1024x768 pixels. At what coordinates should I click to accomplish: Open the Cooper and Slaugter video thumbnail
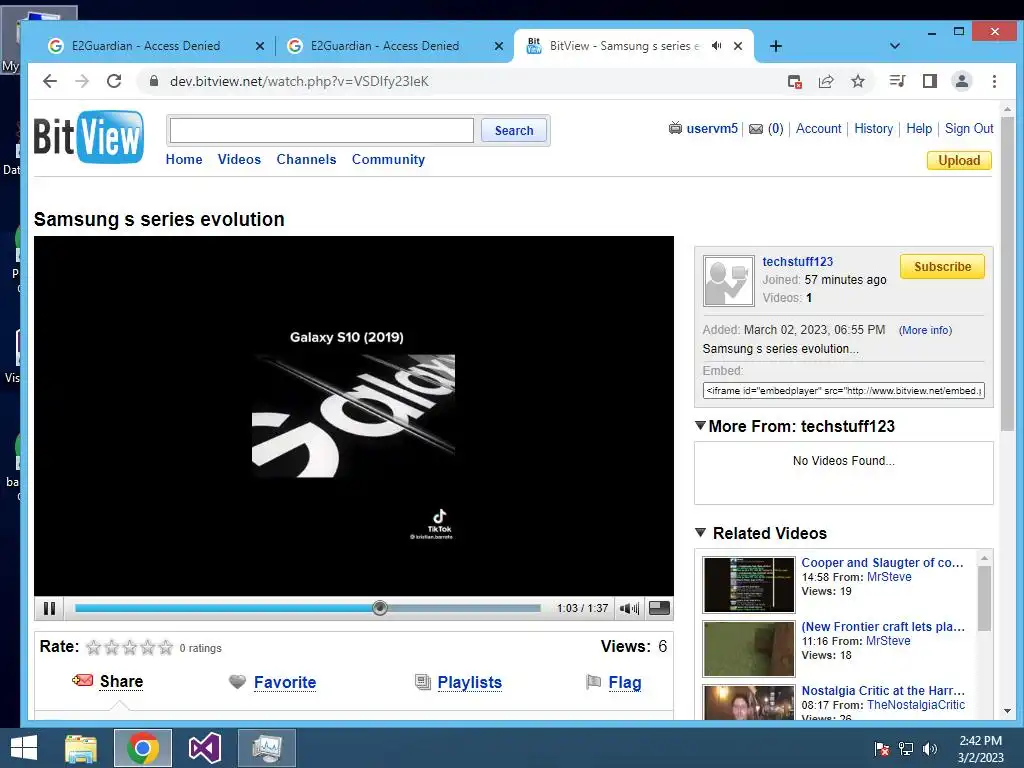(748, 584)
